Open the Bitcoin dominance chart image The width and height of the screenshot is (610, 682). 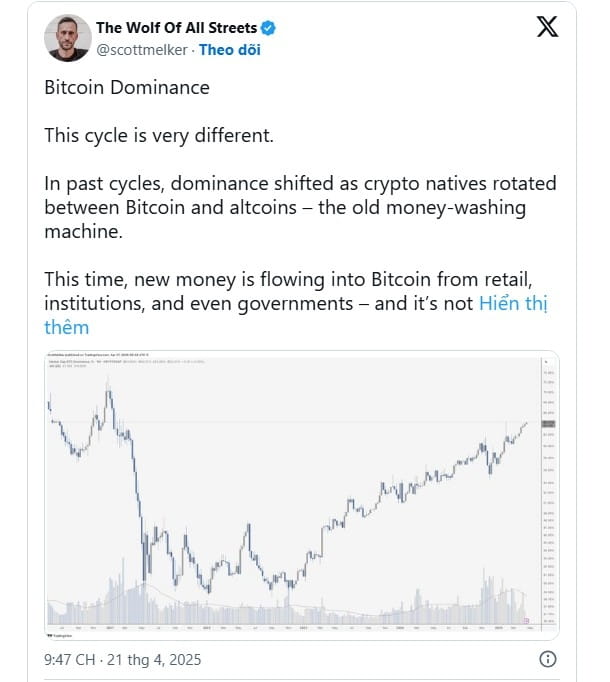tap(302, 495)
